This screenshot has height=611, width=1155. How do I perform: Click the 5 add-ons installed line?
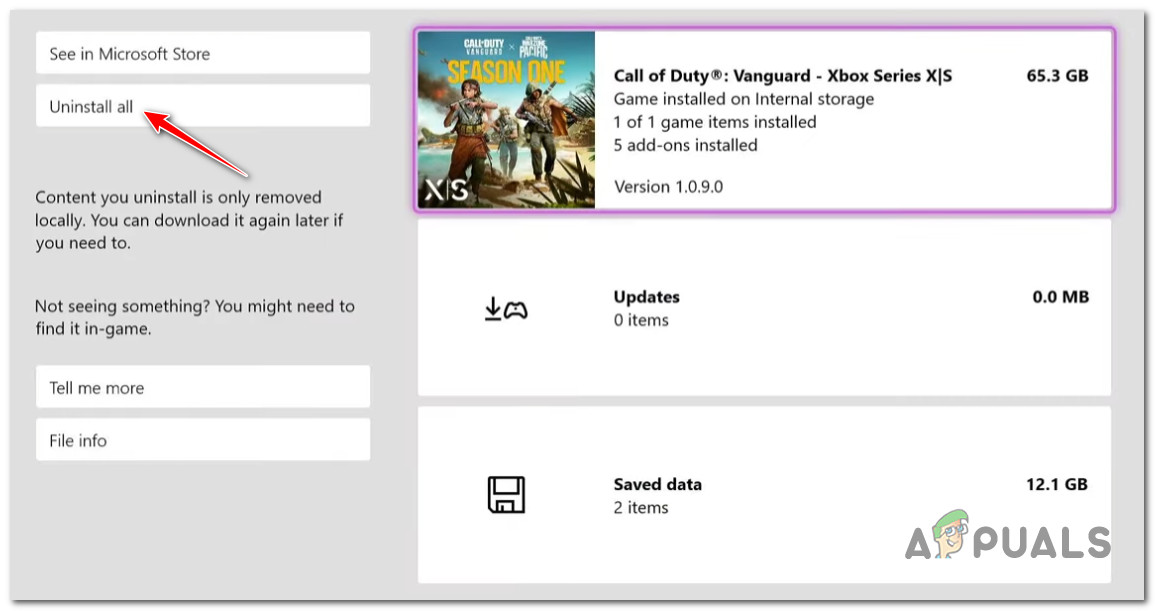click(x=685, y=144)
